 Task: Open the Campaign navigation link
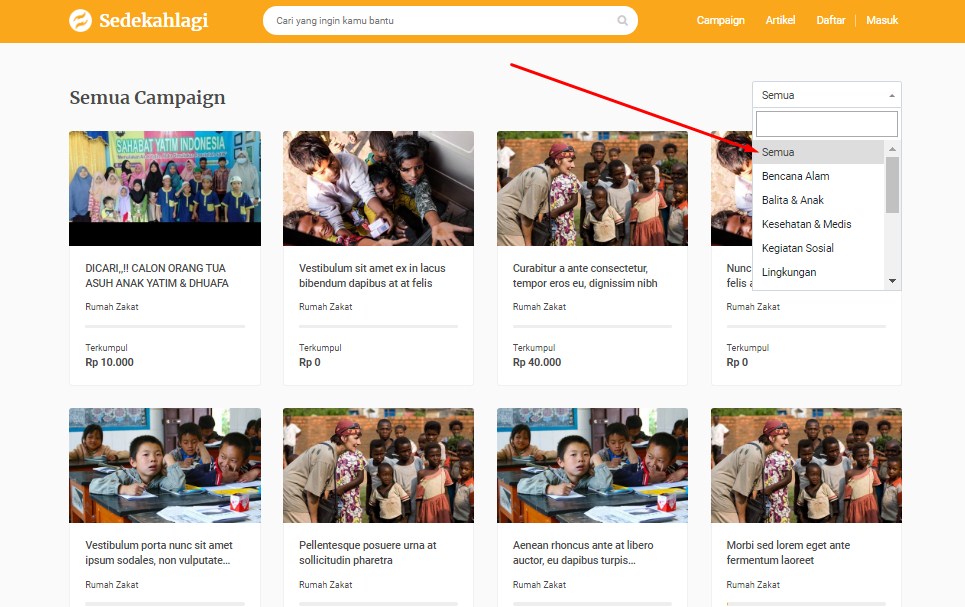click(x=720, y=20)
